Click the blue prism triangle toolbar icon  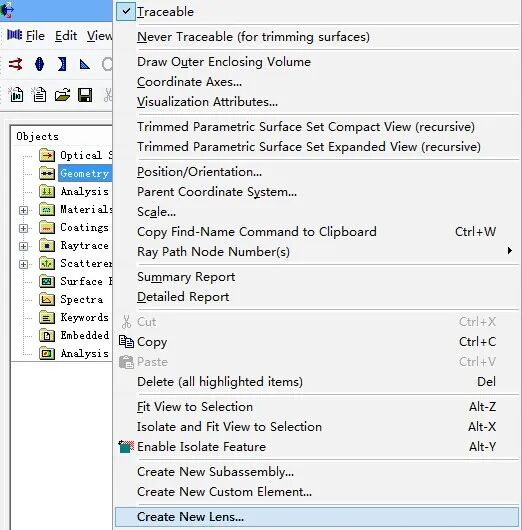click(x=85, y=64)
